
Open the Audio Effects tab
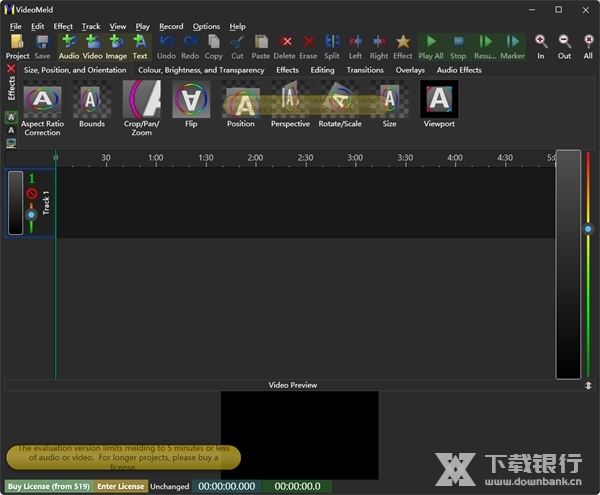pyautogui.click(x=459, y=70)
